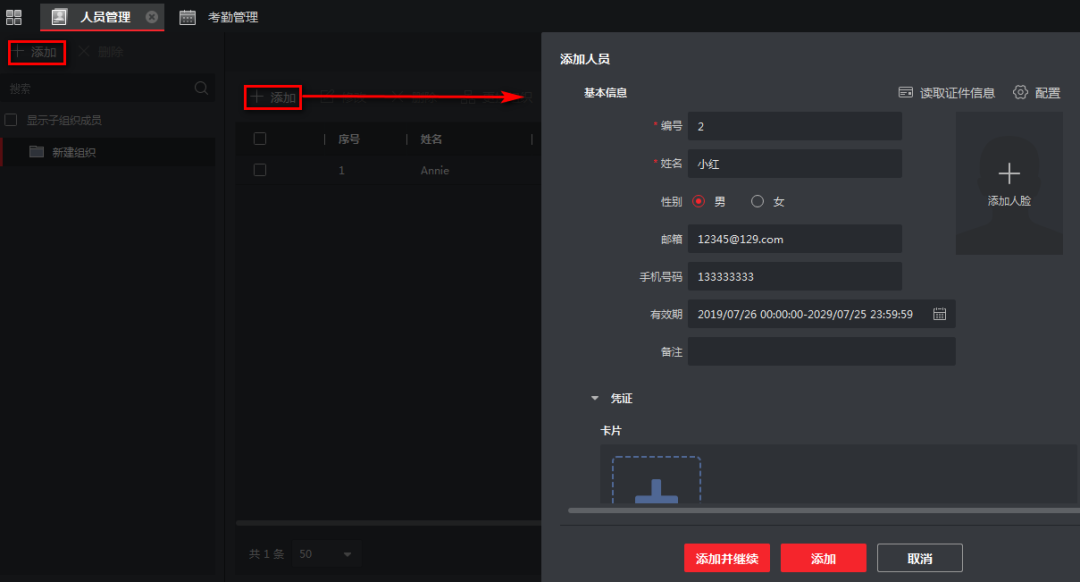Screen dimensions: 1080x582
Task: Select the female gender radio button
Action: pyautogui.click(x=757, y=201)
